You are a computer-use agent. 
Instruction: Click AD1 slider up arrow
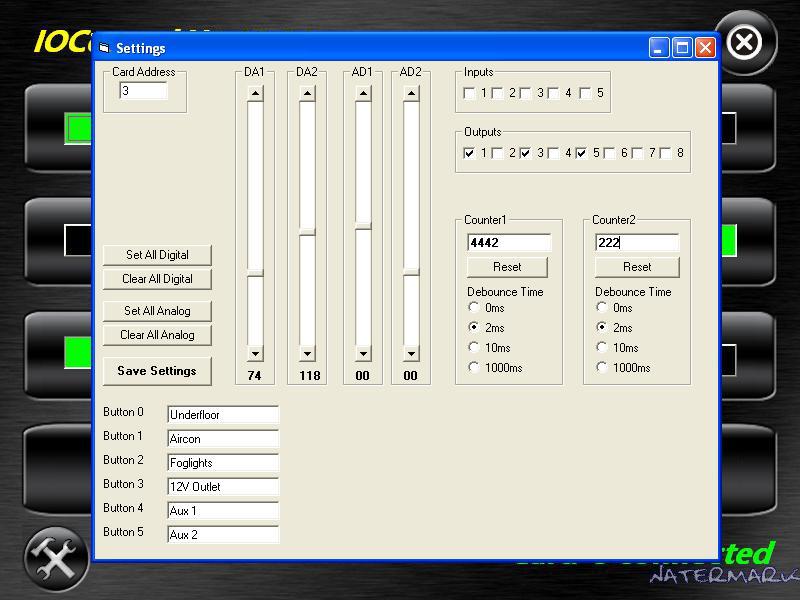point(363,94)
